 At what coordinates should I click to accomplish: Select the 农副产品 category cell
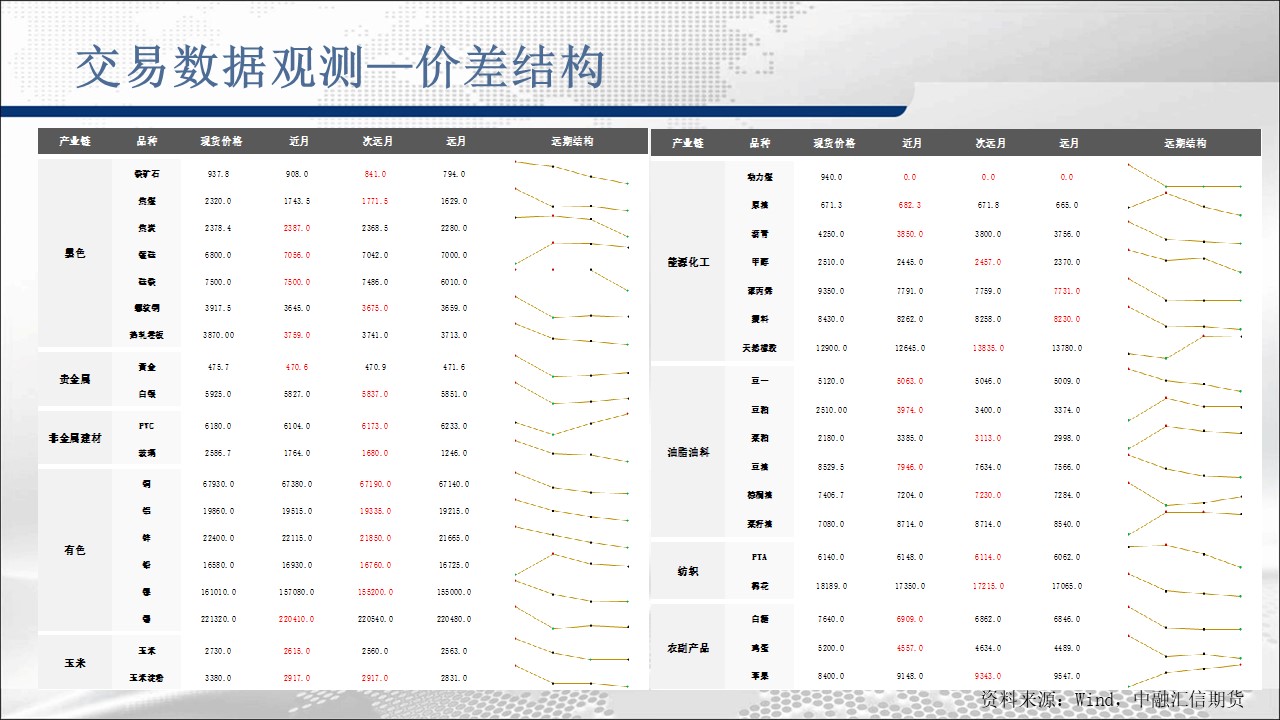tap(688, 648)
